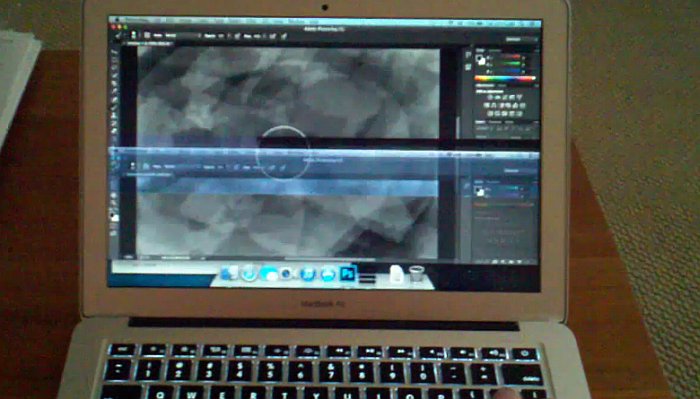Add a Channel Mixer adjustment, second-row fifth icon
Screen dimensions: 700x399
coord(516,106)
